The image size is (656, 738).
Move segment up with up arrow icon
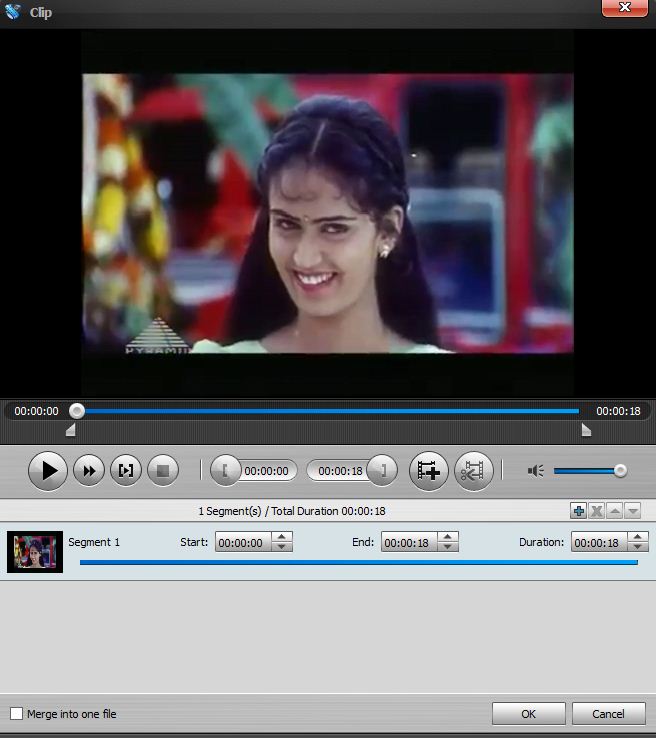[615, 511]
